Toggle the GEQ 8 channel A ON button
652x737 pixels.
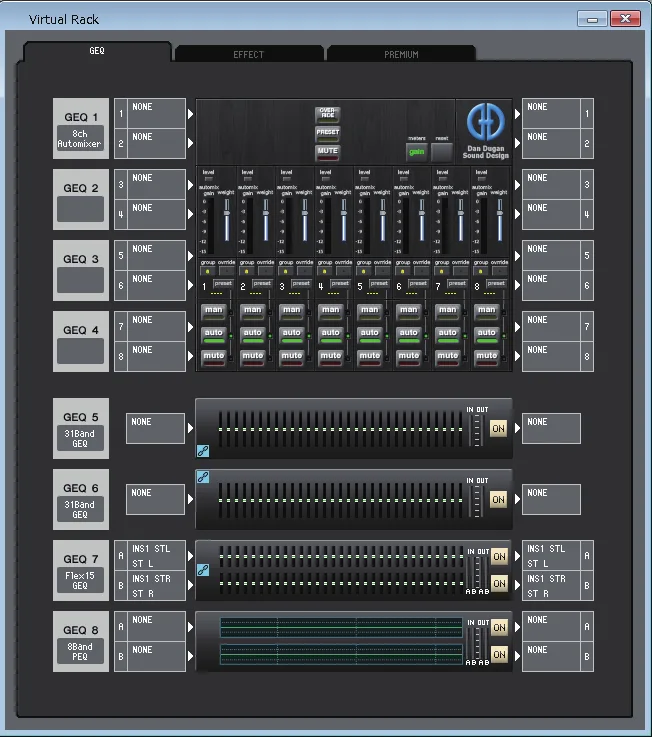(499, 627)
